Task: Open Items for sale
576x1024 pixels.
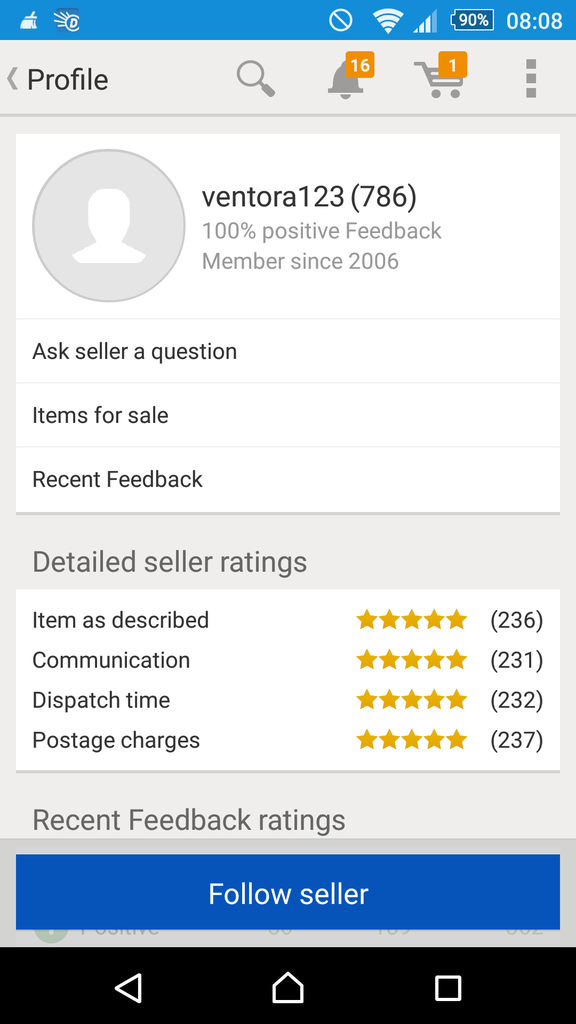Action: pos(288,415)
